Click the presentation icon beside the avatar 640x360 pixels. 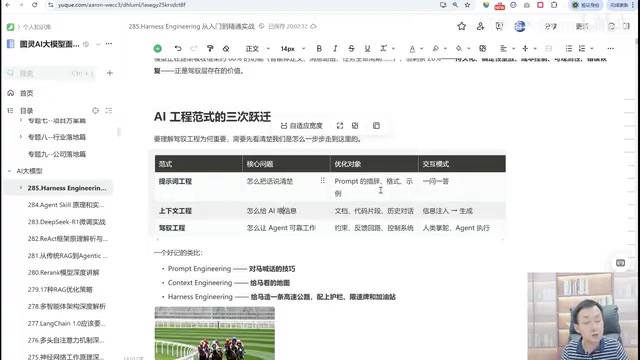(499, 27)
